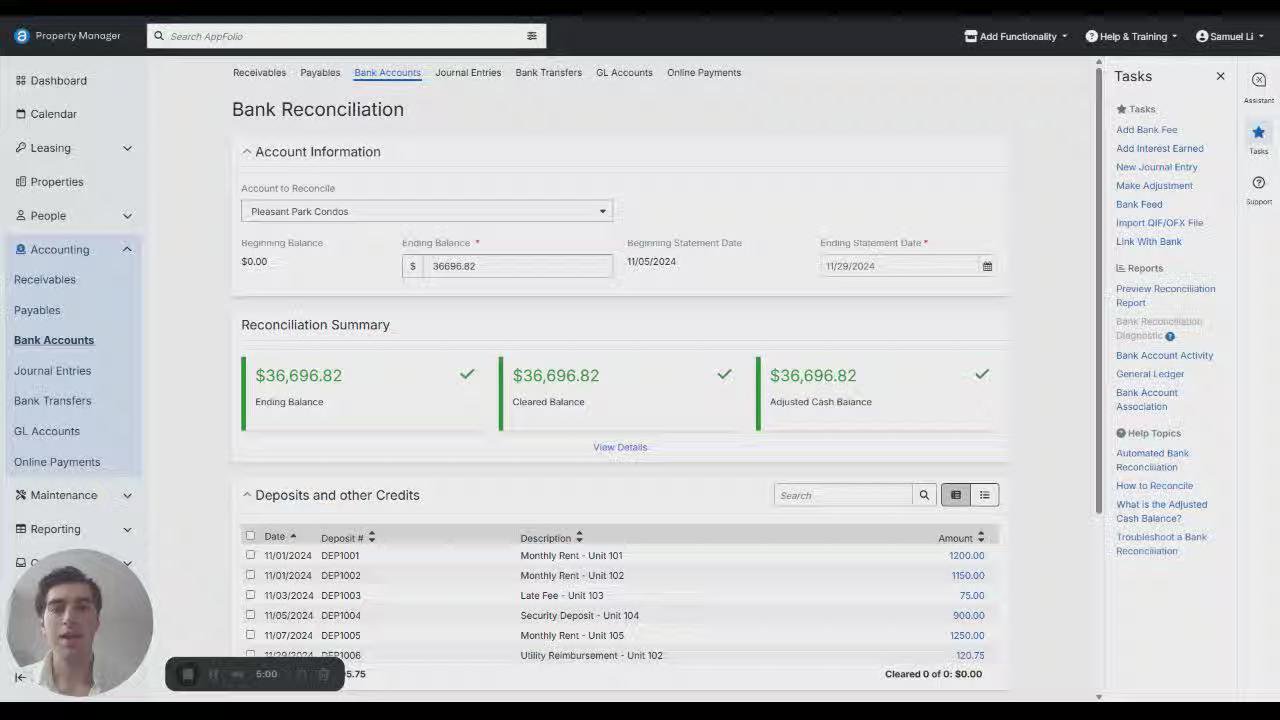Open the Support question mark icon

(x=1259, y=183)
